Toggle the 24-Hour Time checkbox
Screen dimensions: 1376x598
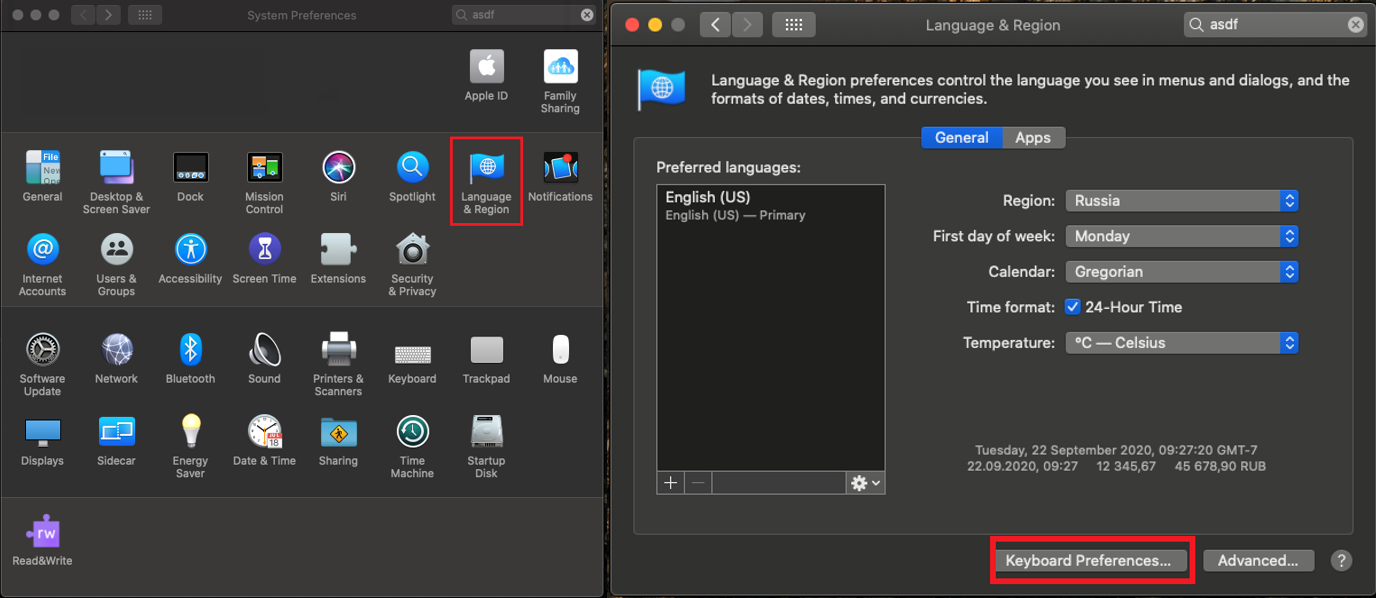pyautogui.click(x=1073, y=307)
